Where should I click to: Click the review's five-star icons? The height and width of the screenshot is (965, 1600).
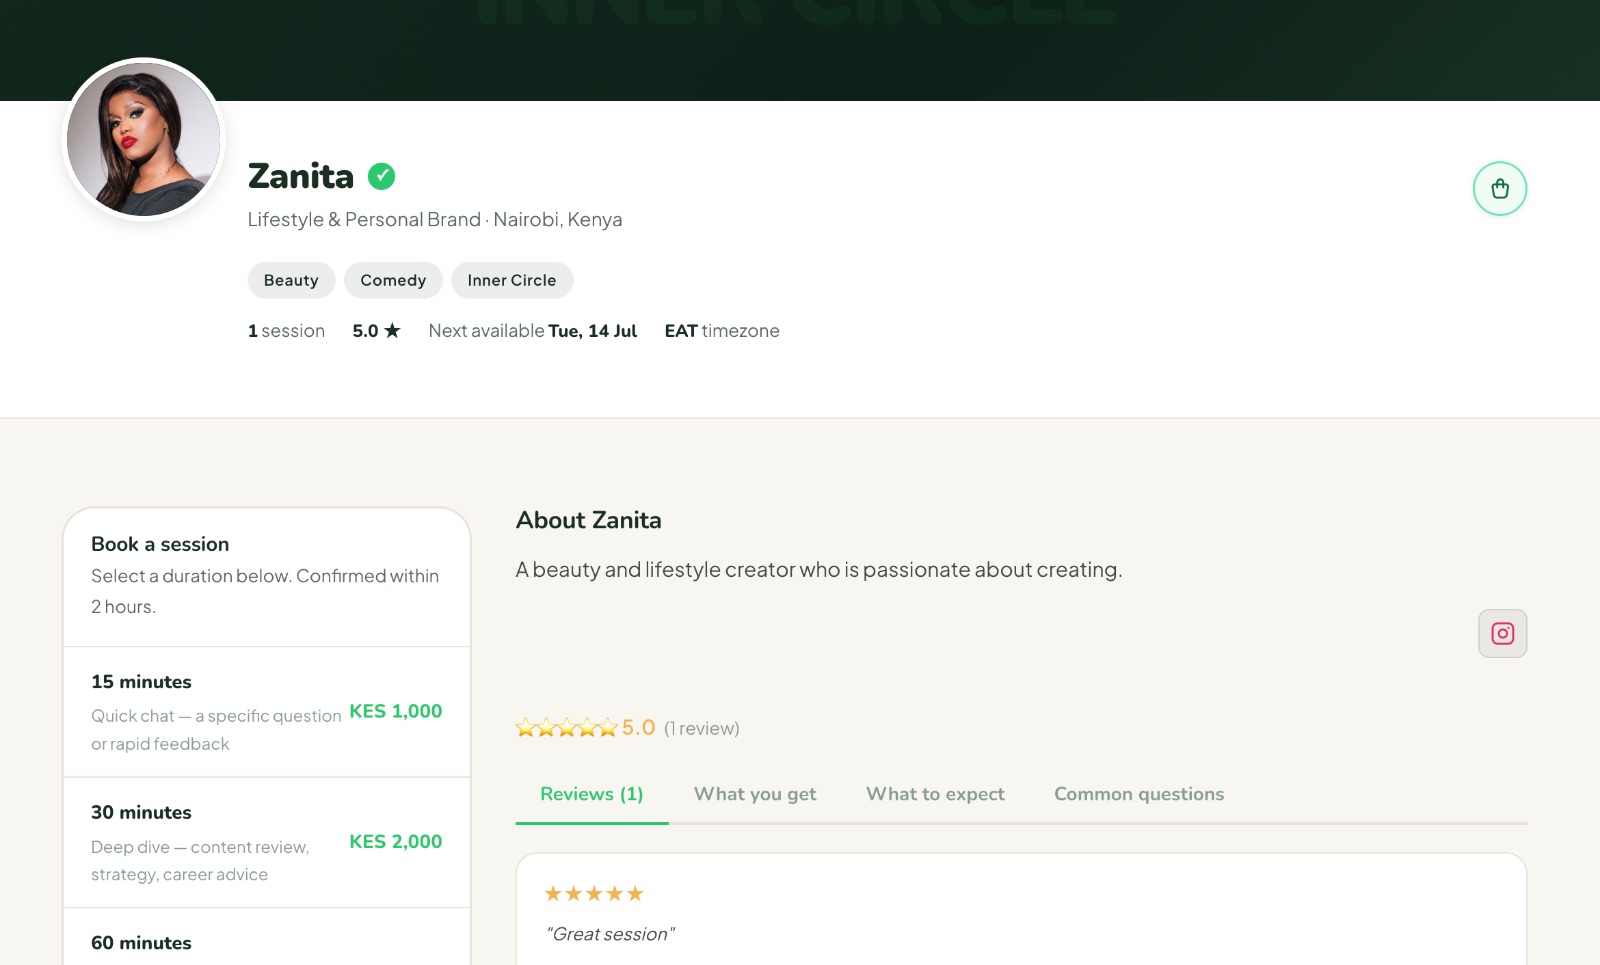point(593,893)
